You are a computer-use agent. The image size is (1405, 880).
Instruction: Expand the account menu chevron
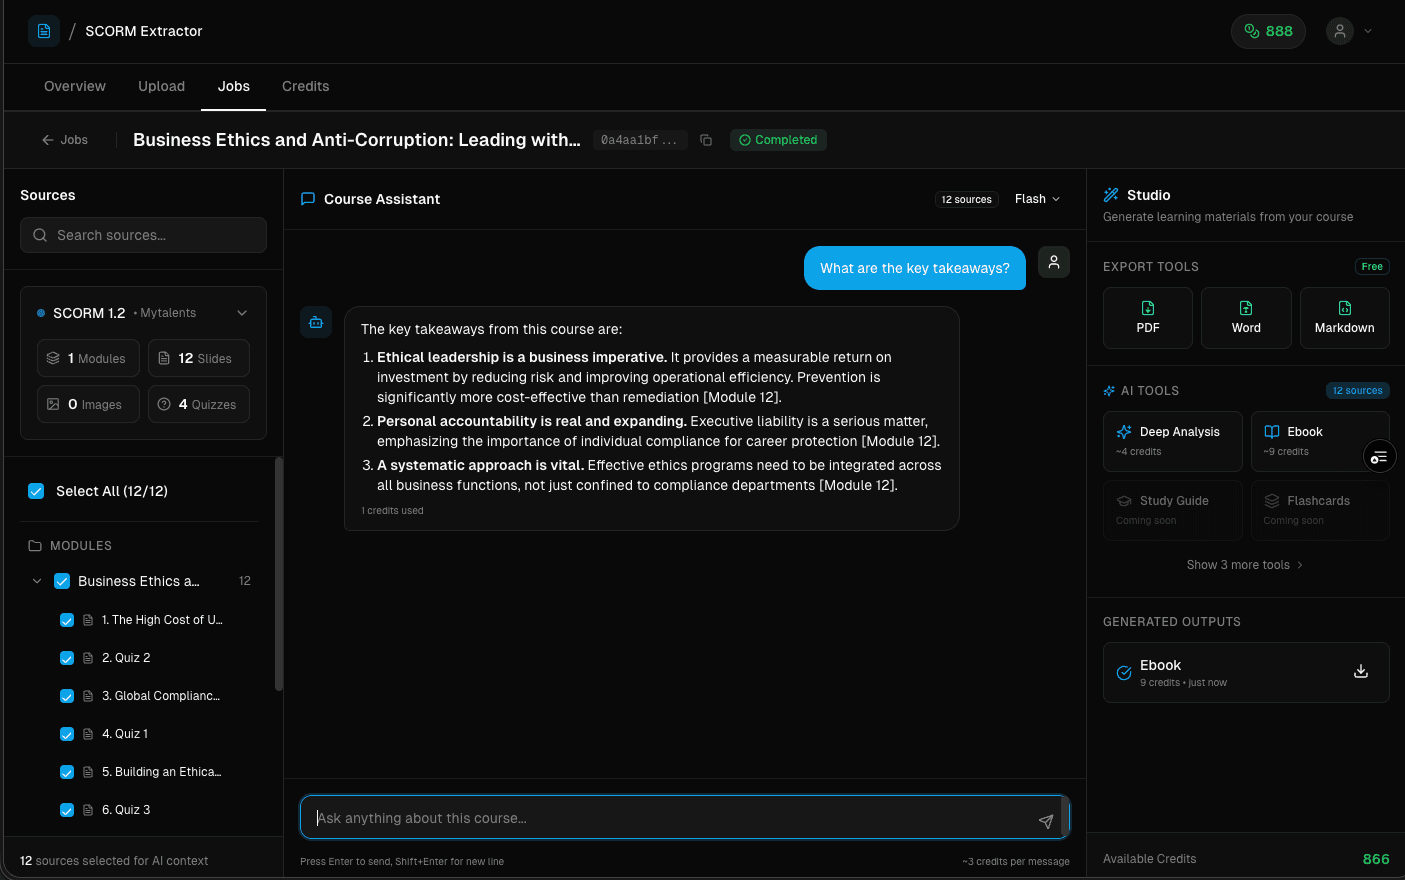(1368, 31)
